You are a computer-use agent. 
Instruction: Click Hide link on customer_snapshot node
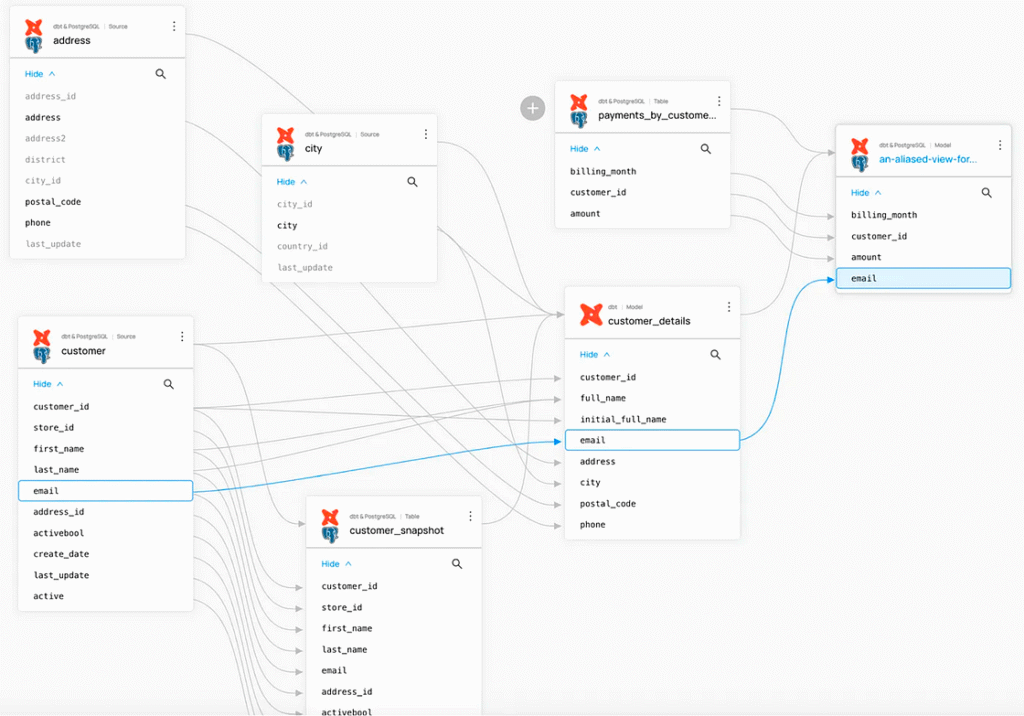[x=329, y=564]
